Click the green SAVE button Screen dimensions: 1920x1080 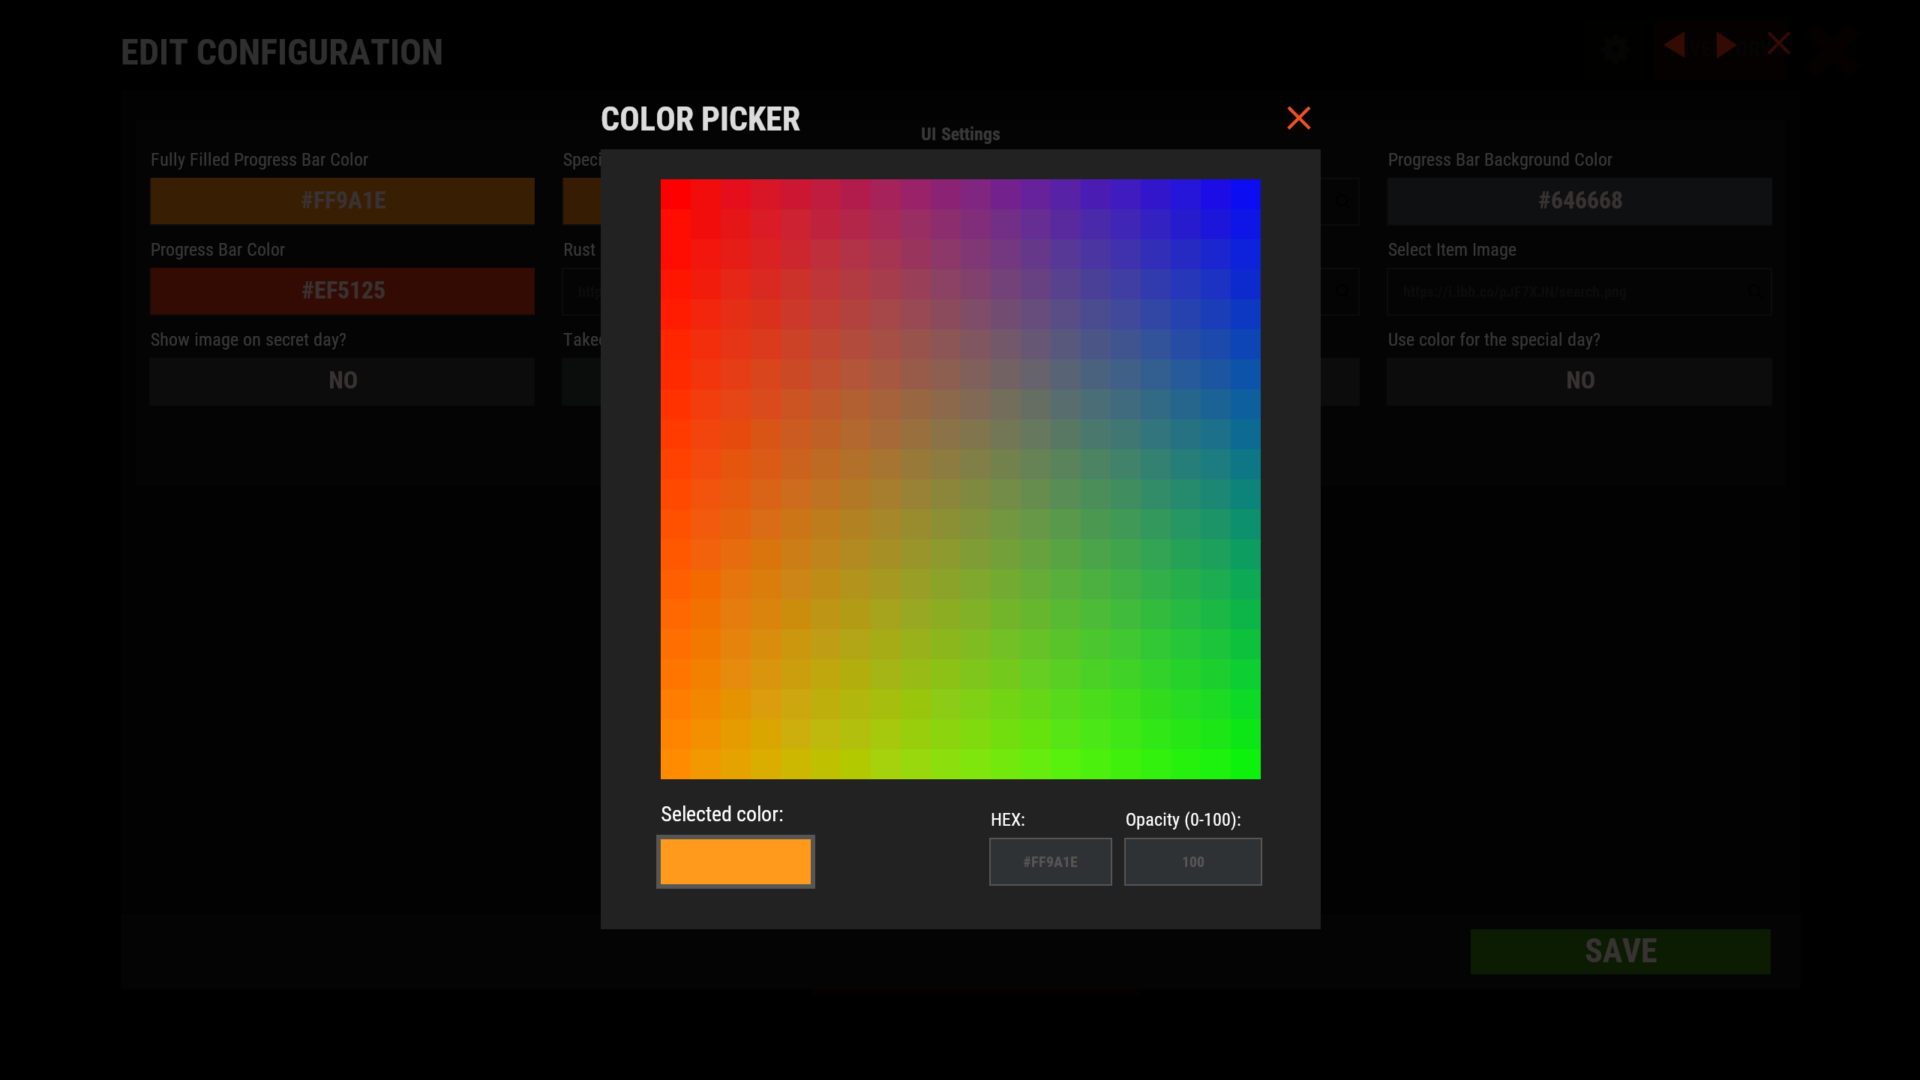1620,951
